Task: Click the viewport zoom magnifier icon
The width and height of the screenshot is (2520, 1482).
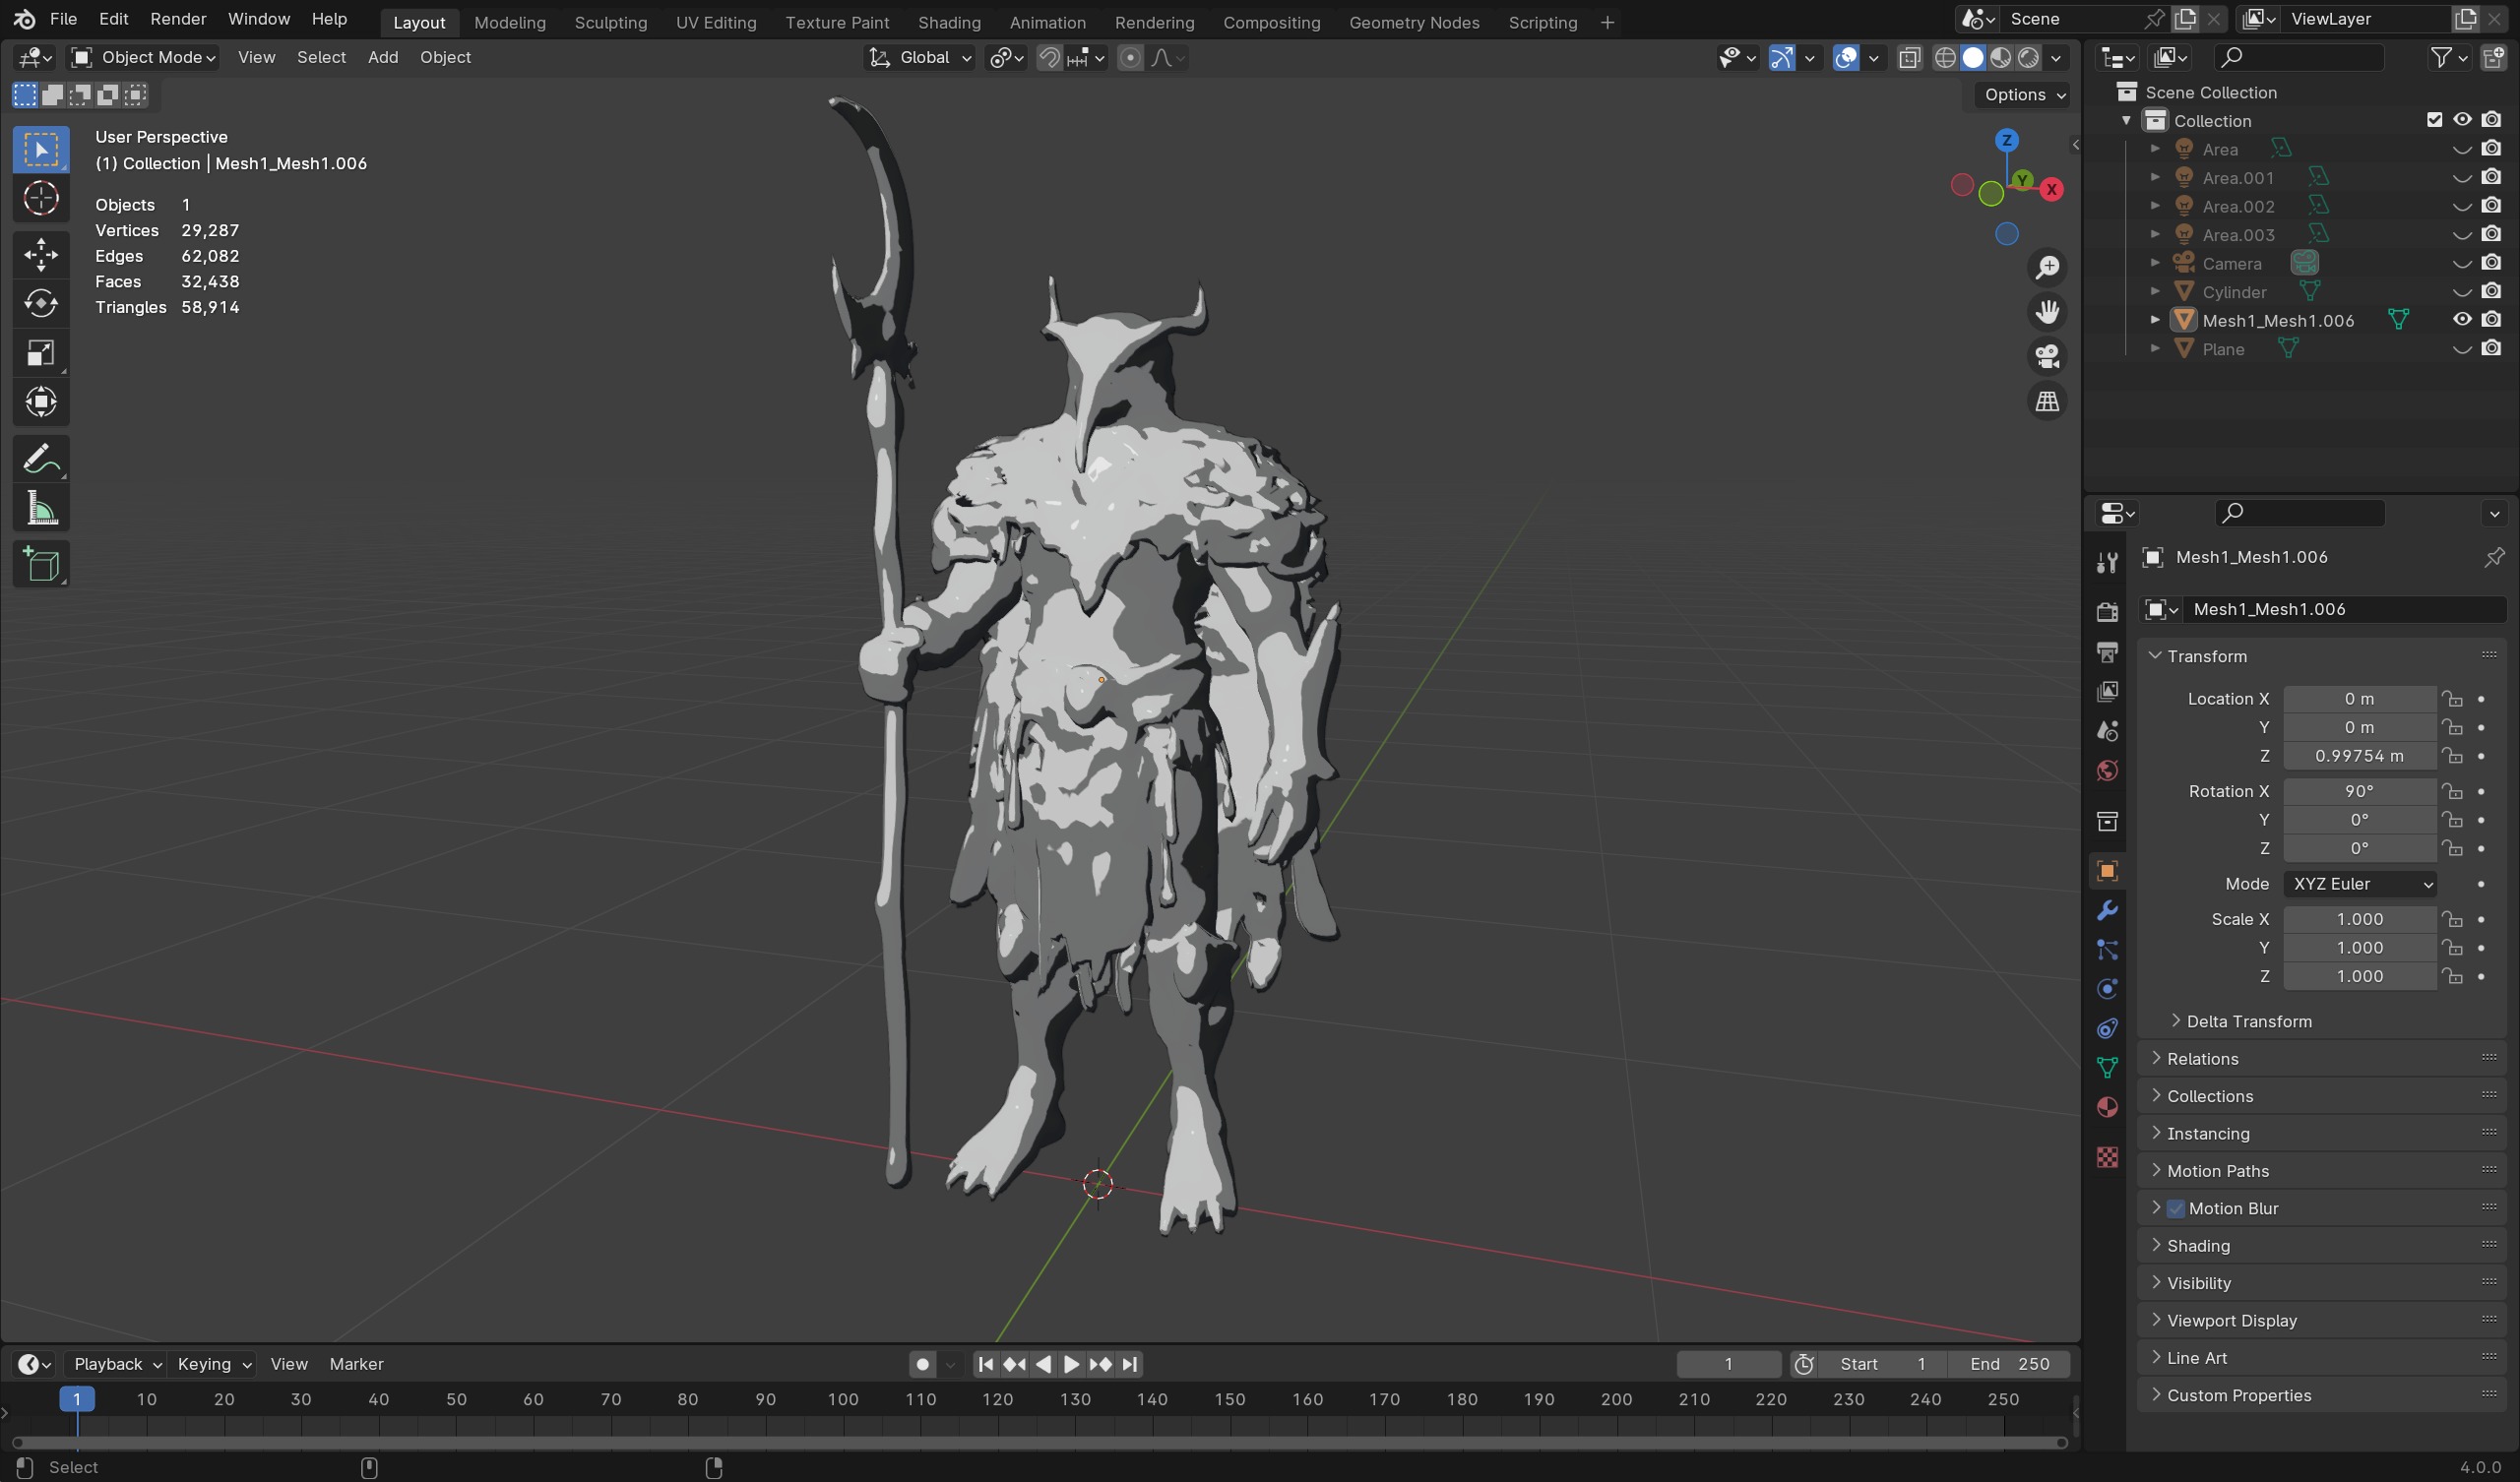Action: (x=2047, y=267)
